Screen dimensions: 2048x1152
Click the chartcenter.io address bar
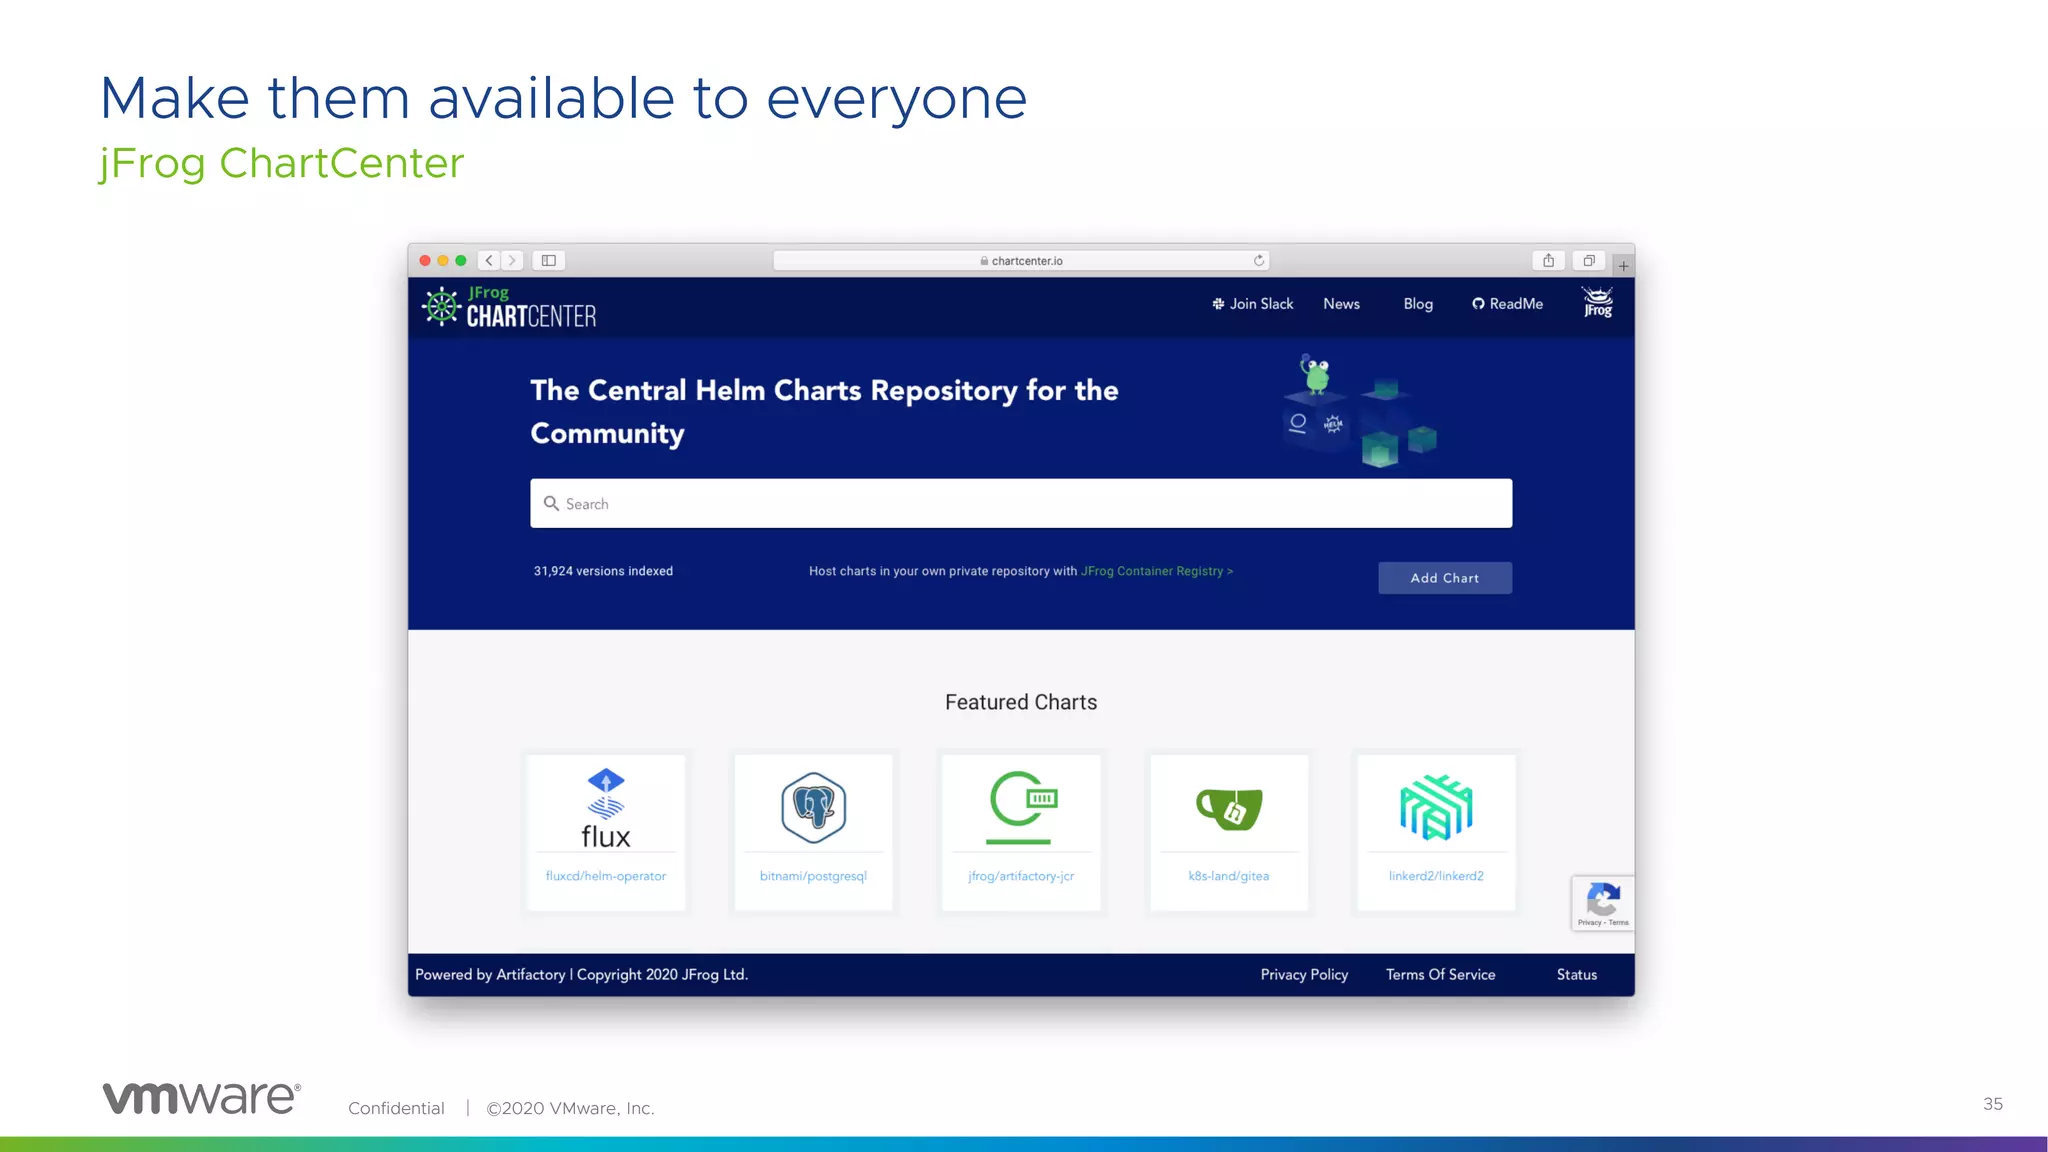click(x=1021, y=260)
